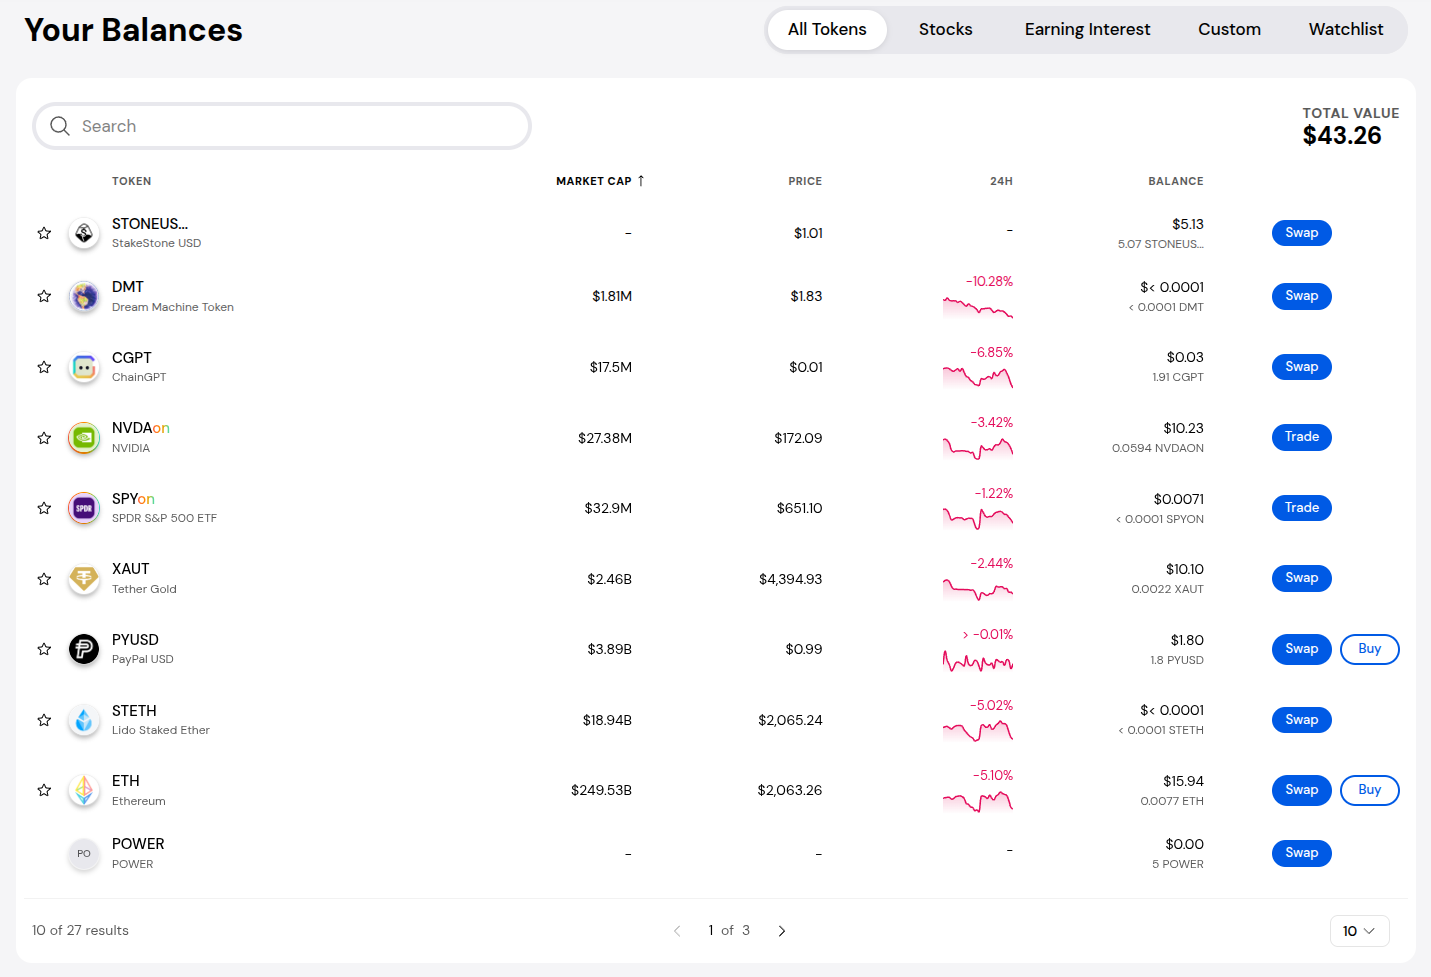Star NVDAon to add to watchlist

(44, 438)
